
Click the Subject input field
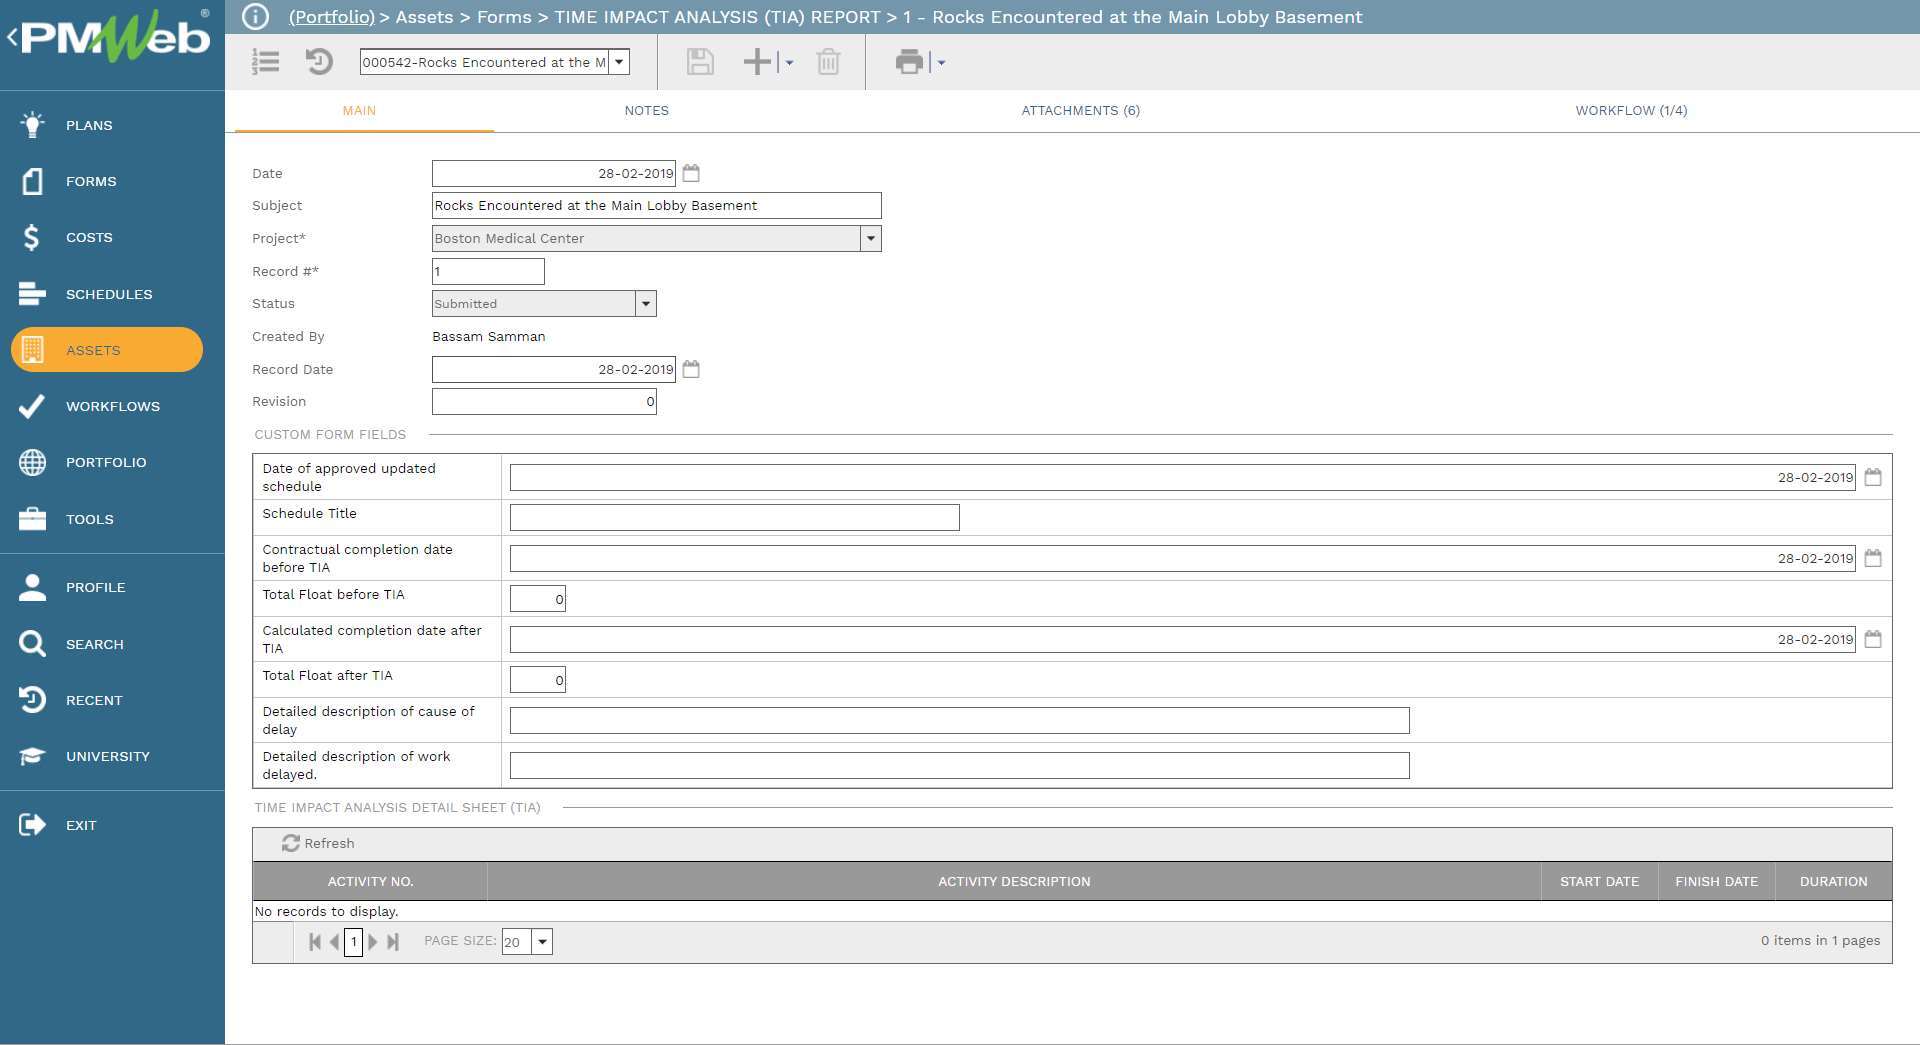point(656,205)
